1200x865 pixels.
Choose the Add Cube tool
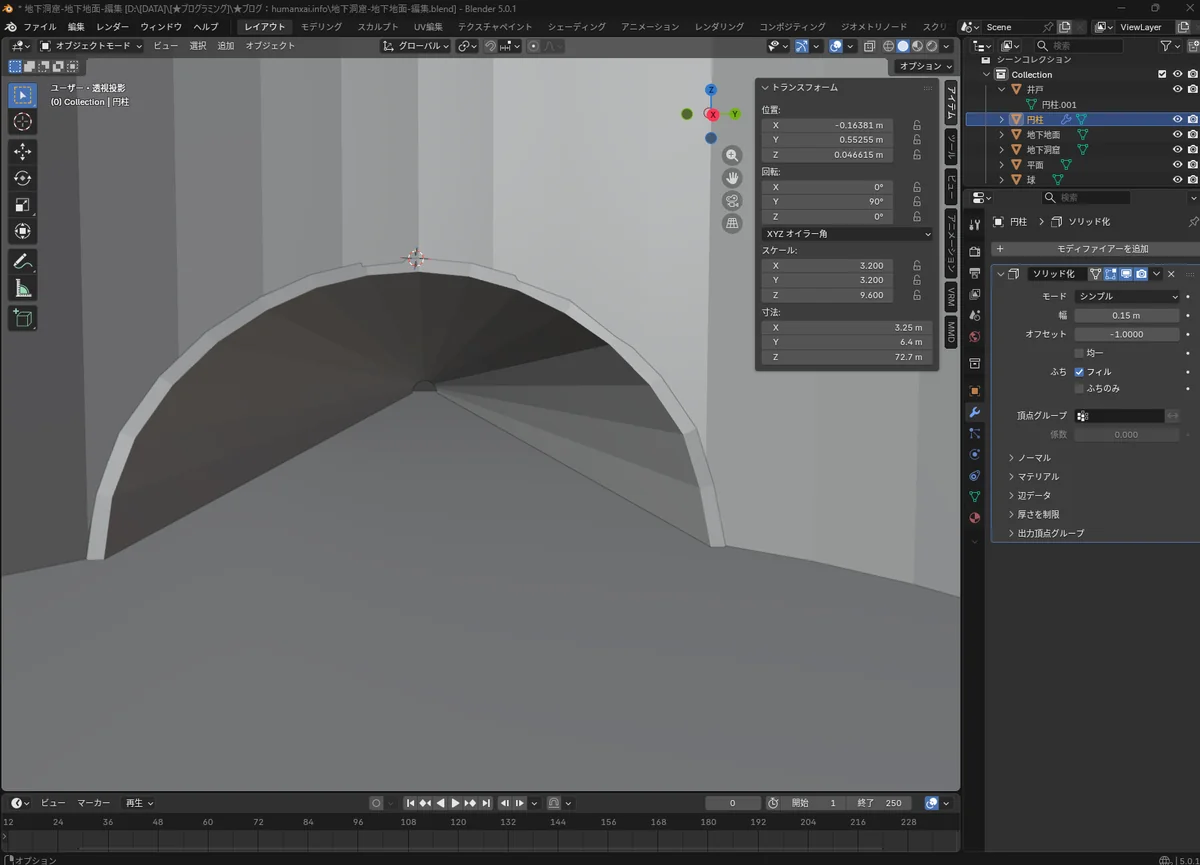pyautogui.click(x=23, y=319)
